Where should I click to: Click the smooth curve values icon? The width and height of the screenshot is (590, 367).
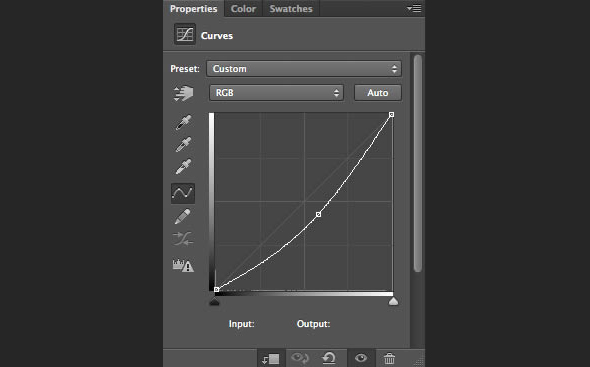point(183,239)
